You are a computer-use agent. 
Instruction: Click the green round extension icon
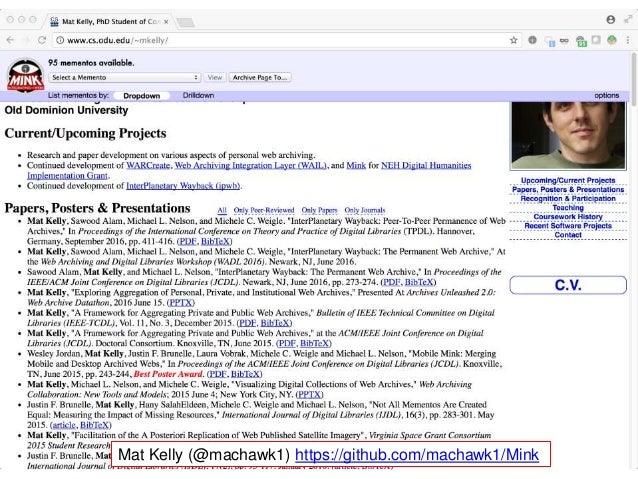click(x=612, y=40)
